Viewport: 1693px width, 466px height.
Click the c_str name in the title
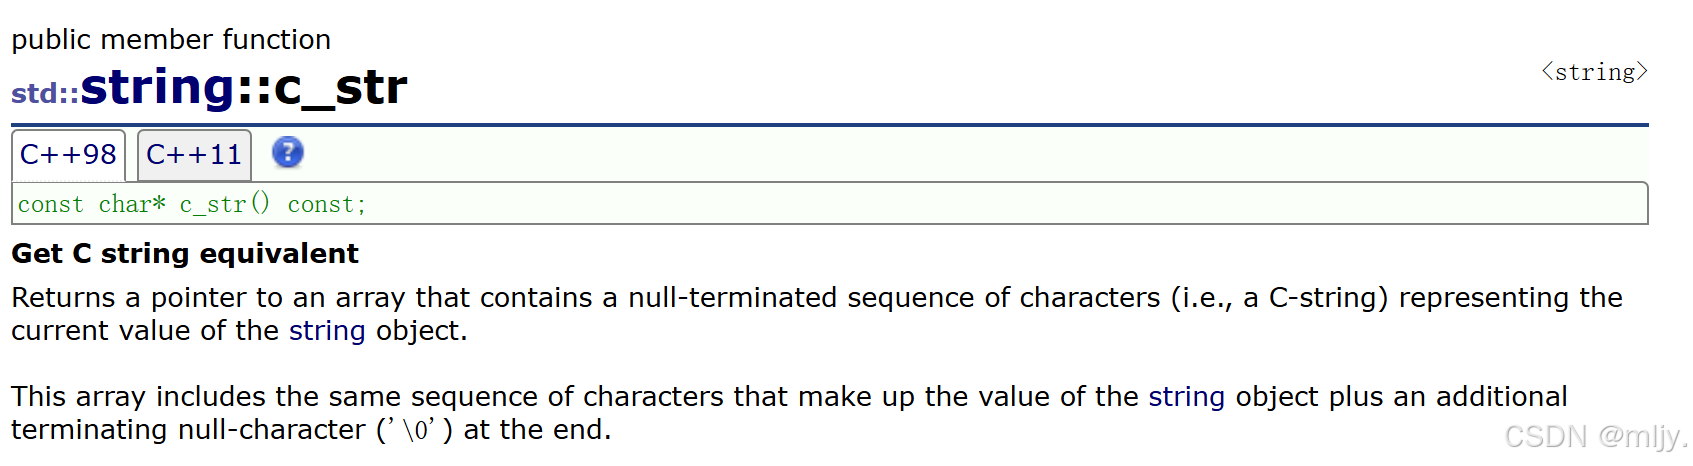[340, 87]
